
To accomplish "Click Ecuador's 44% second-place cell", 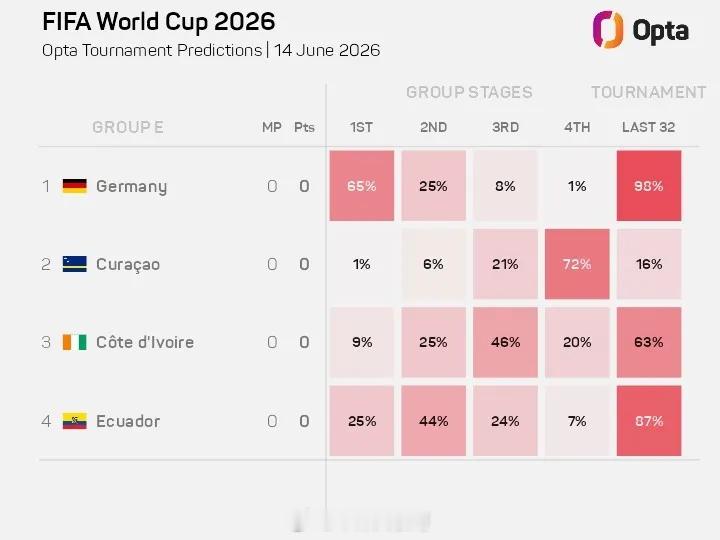I will (x=433, y=421).
